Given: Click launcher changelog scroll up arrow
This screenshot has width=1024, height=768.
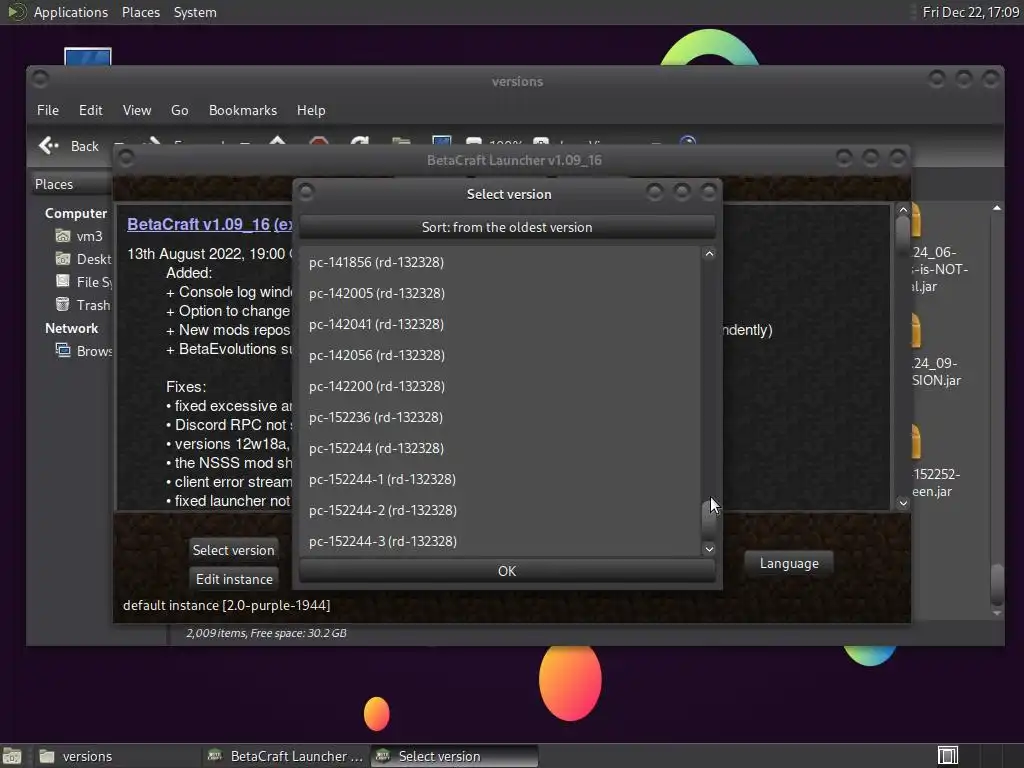Looking at the screenshot, I should [903, 210].
